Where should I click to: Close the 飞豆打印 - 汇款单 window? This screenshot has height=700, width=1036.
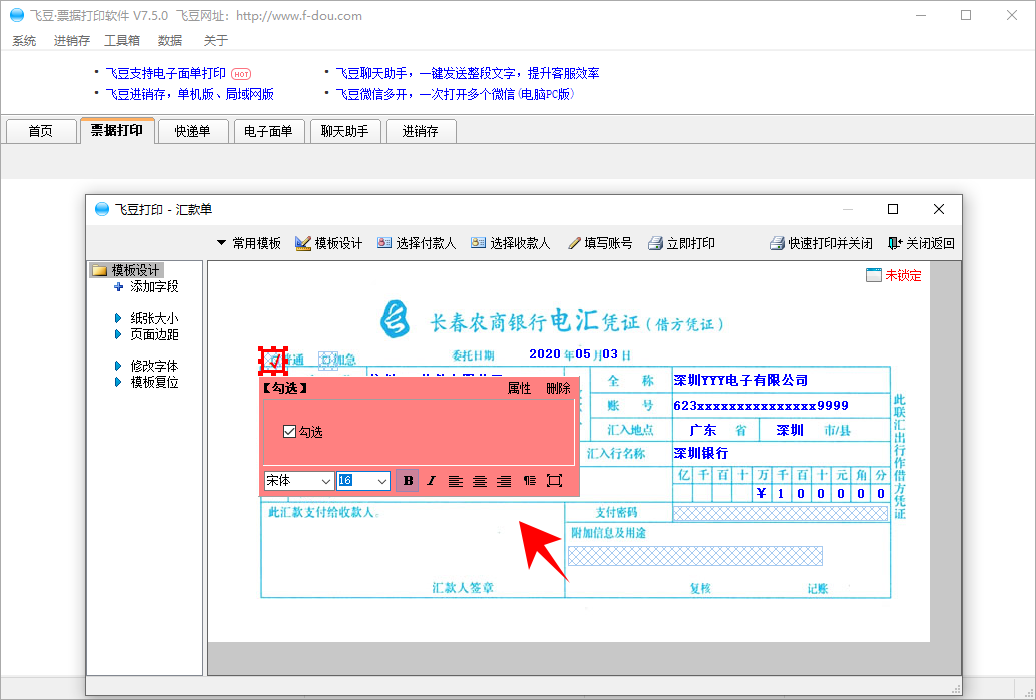tap(938, 209)
